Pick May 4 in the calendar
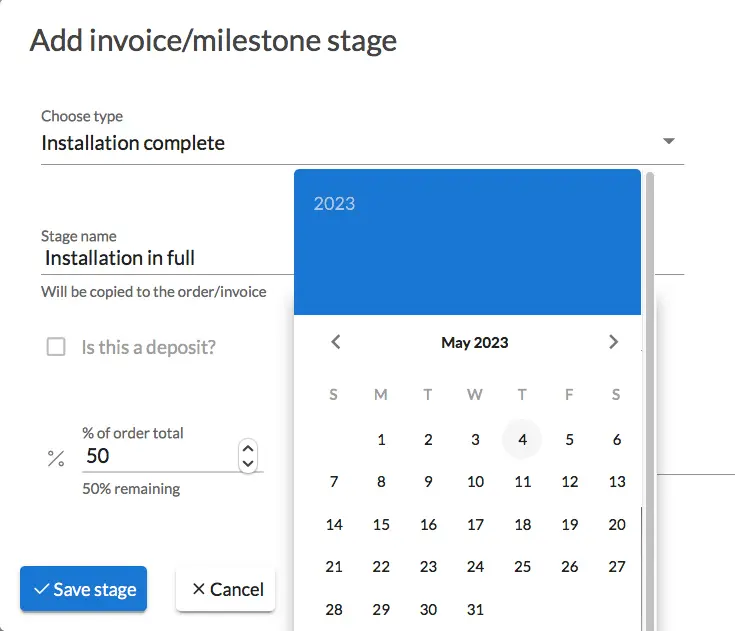 [522, 439]
